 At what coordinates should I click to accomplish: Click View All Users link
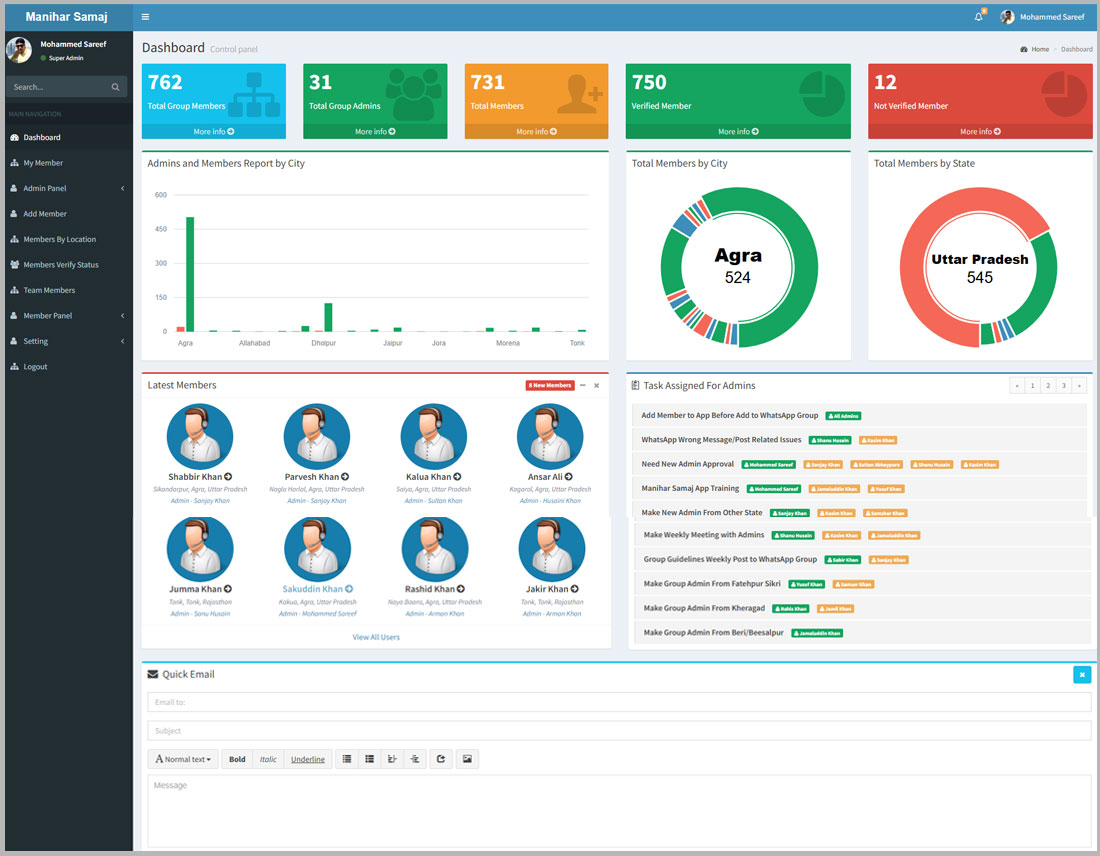tap(376, 637)
